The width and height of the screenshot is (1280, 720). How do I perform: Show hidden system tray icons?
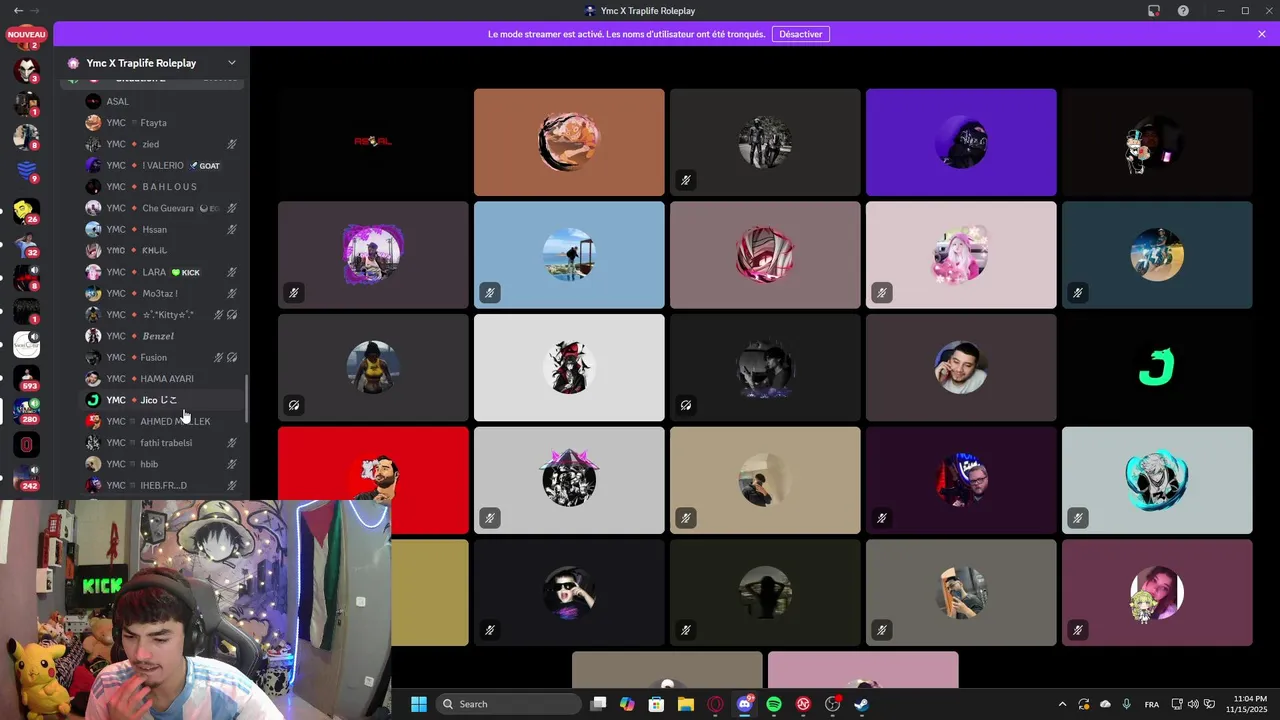(1062, 704)
